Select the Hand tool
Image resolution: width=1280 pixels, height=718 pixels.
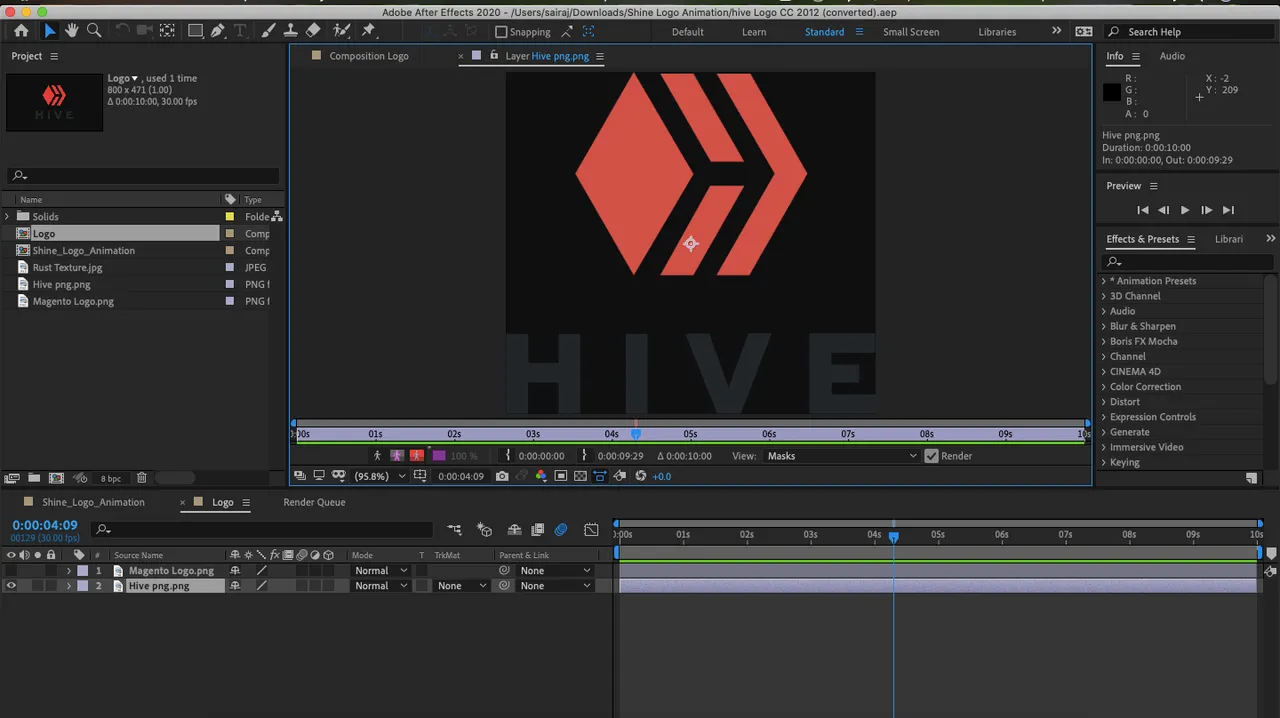[72, 31]
